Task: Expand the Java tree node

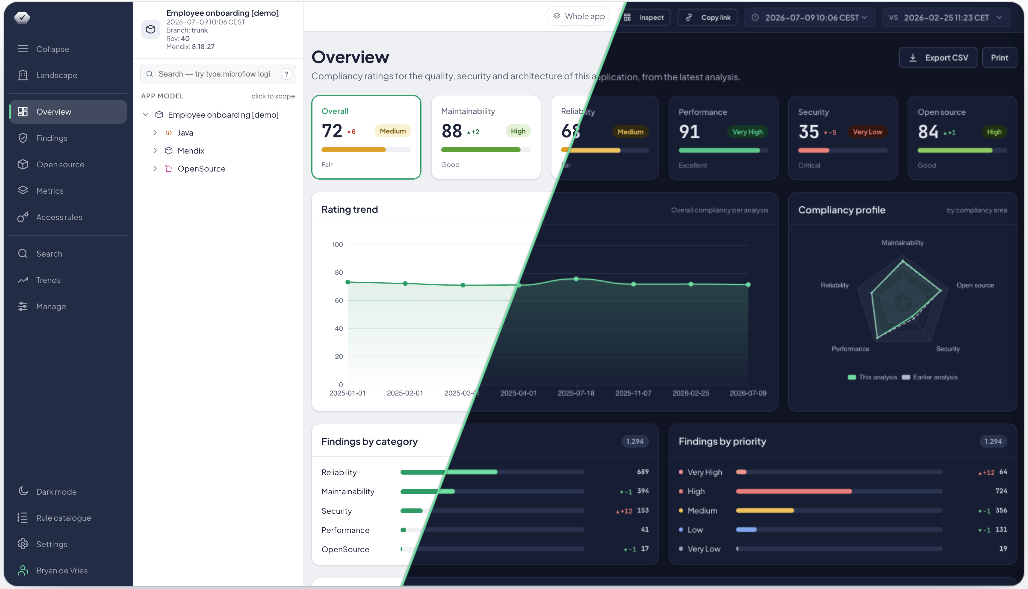Action: coord(155,132)
